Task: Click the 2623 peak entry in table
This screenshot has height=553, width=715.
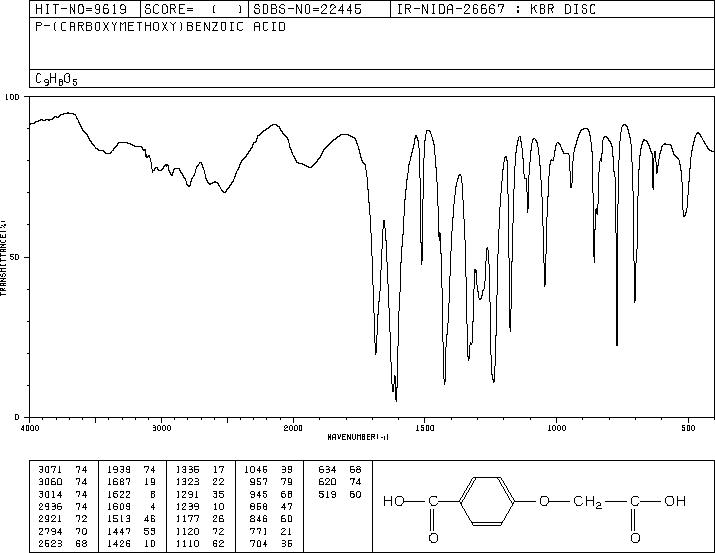Action: coord(62,543)
